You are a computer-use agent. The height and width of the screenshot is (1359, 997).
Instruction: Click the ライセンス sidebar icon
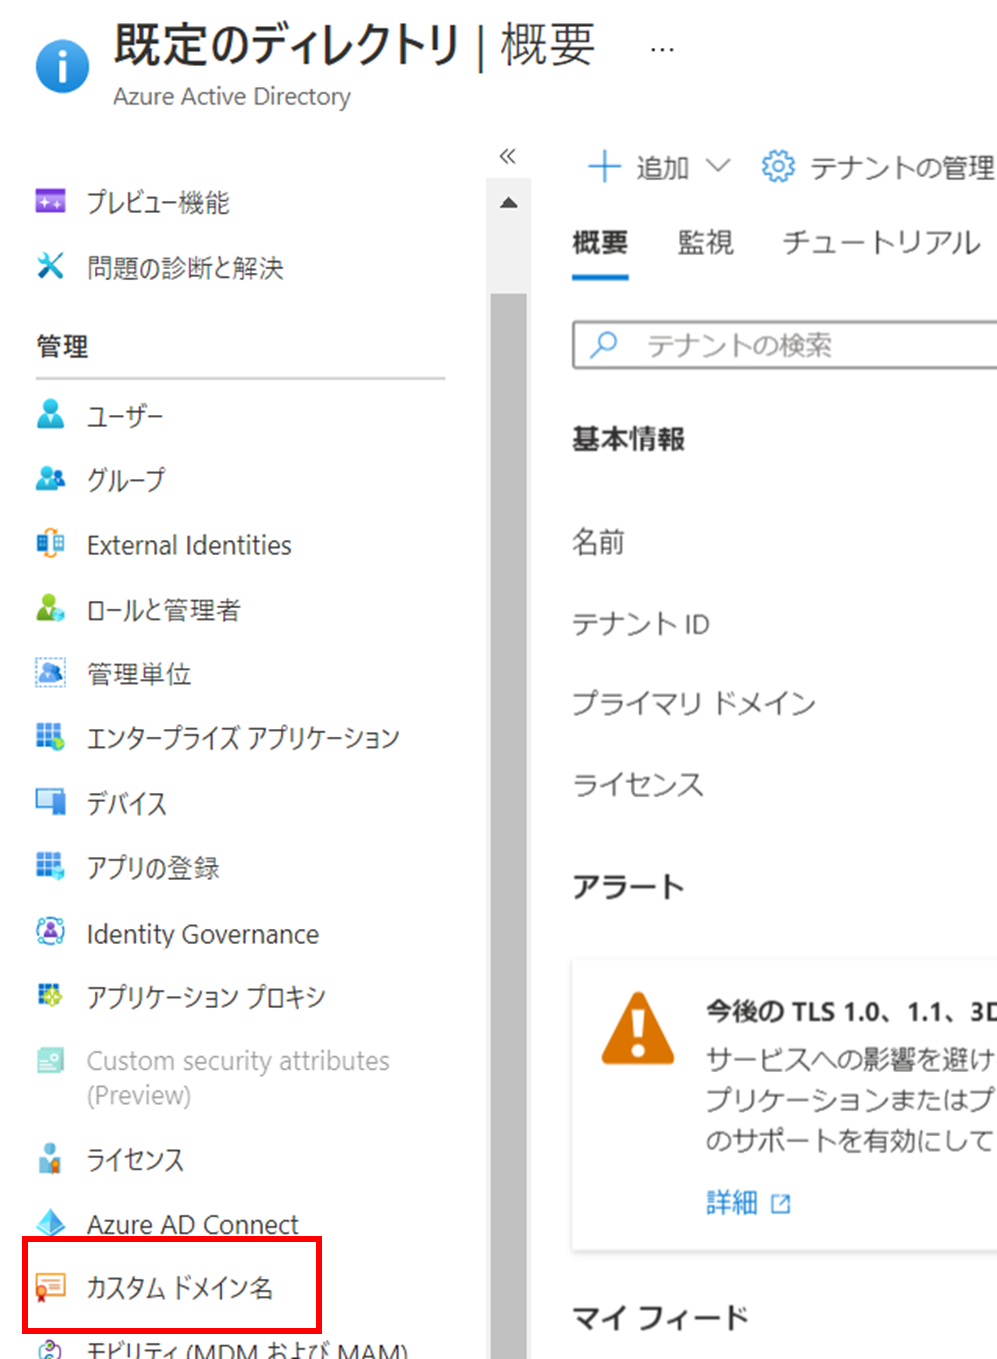[x=50, y=1158]
